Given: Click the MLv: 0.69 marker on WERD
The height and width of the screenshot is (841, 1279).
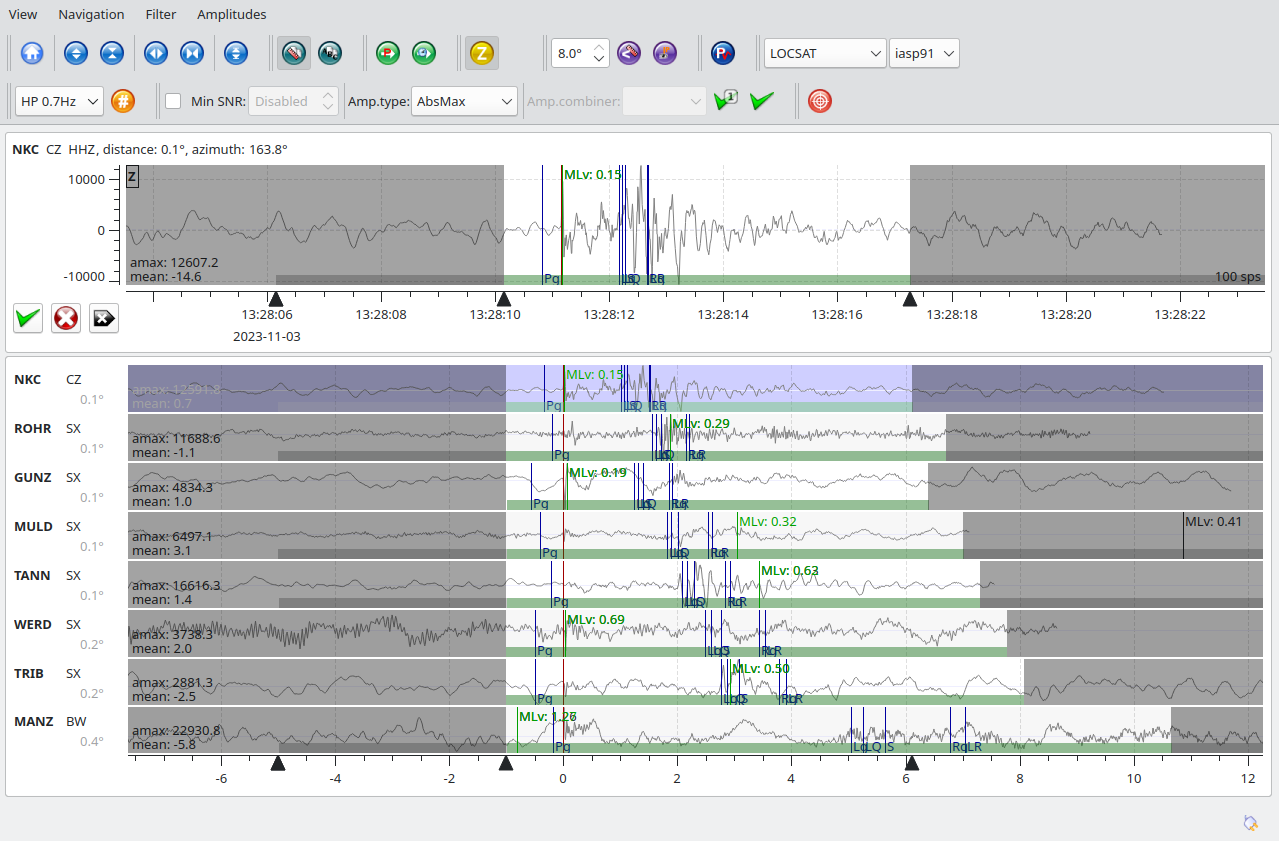Looking at the screenshot, I should (596, 619).
